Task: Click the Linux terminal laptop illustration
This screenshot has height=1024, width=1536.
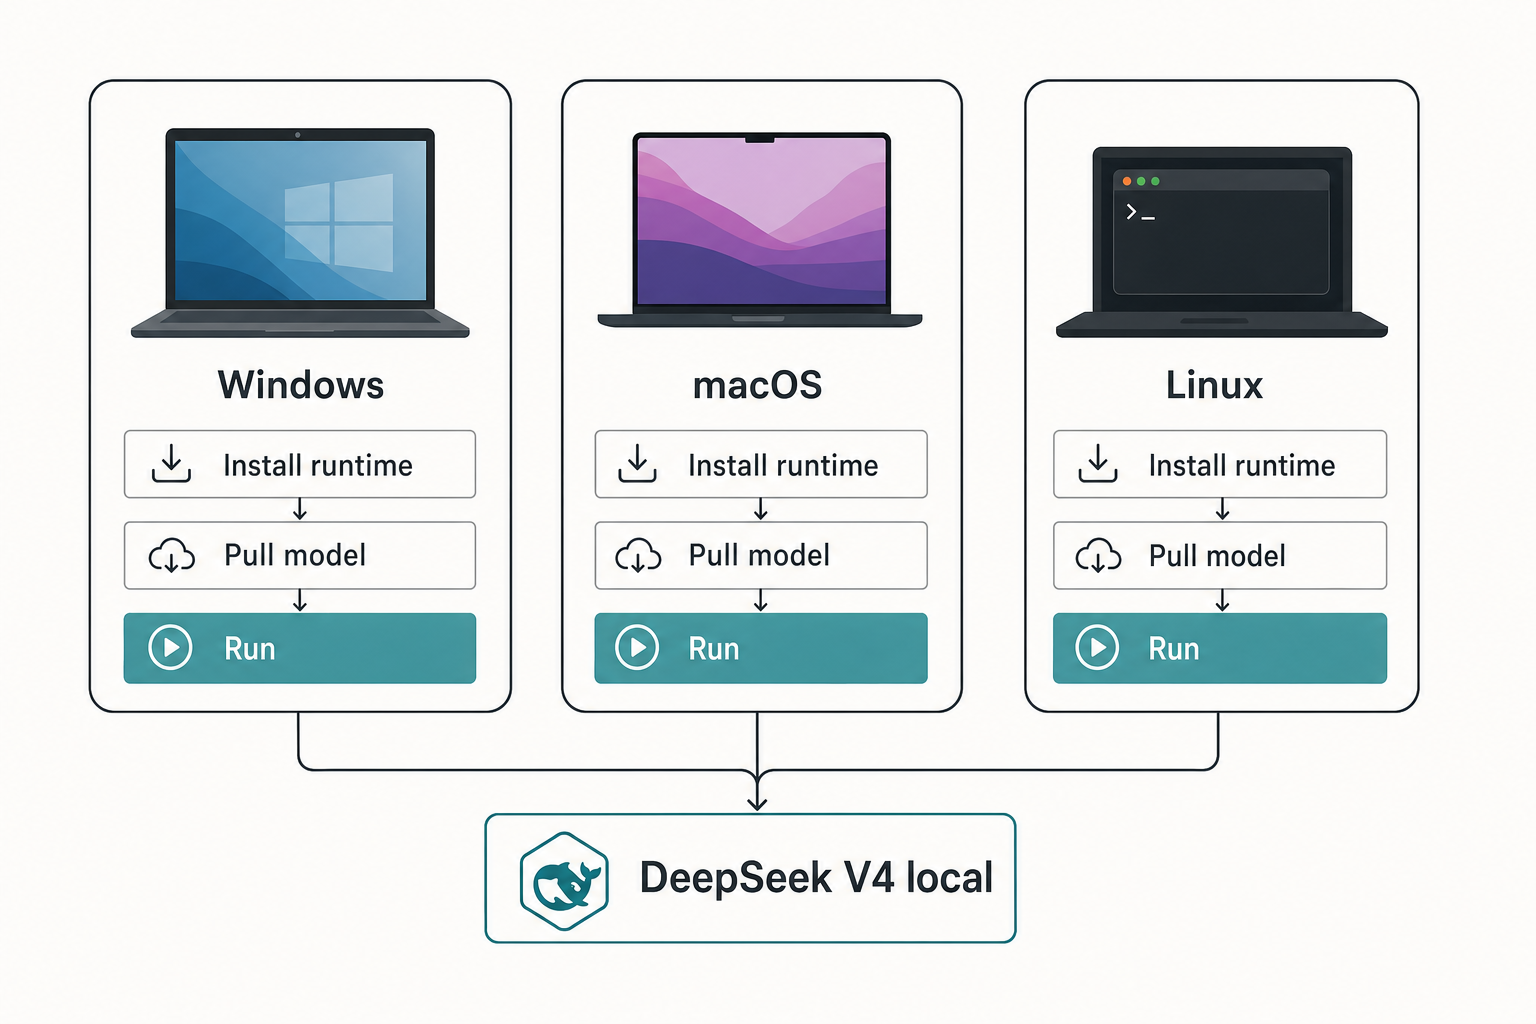Action: pos(1222,241)
